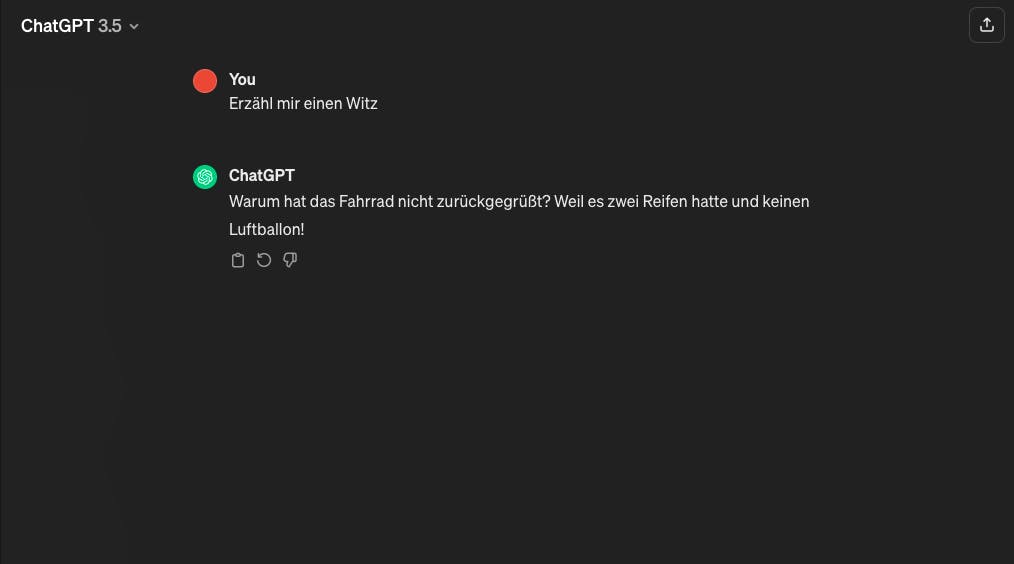
Task: Click the word "Reifen" in the response
Action: 665,202
